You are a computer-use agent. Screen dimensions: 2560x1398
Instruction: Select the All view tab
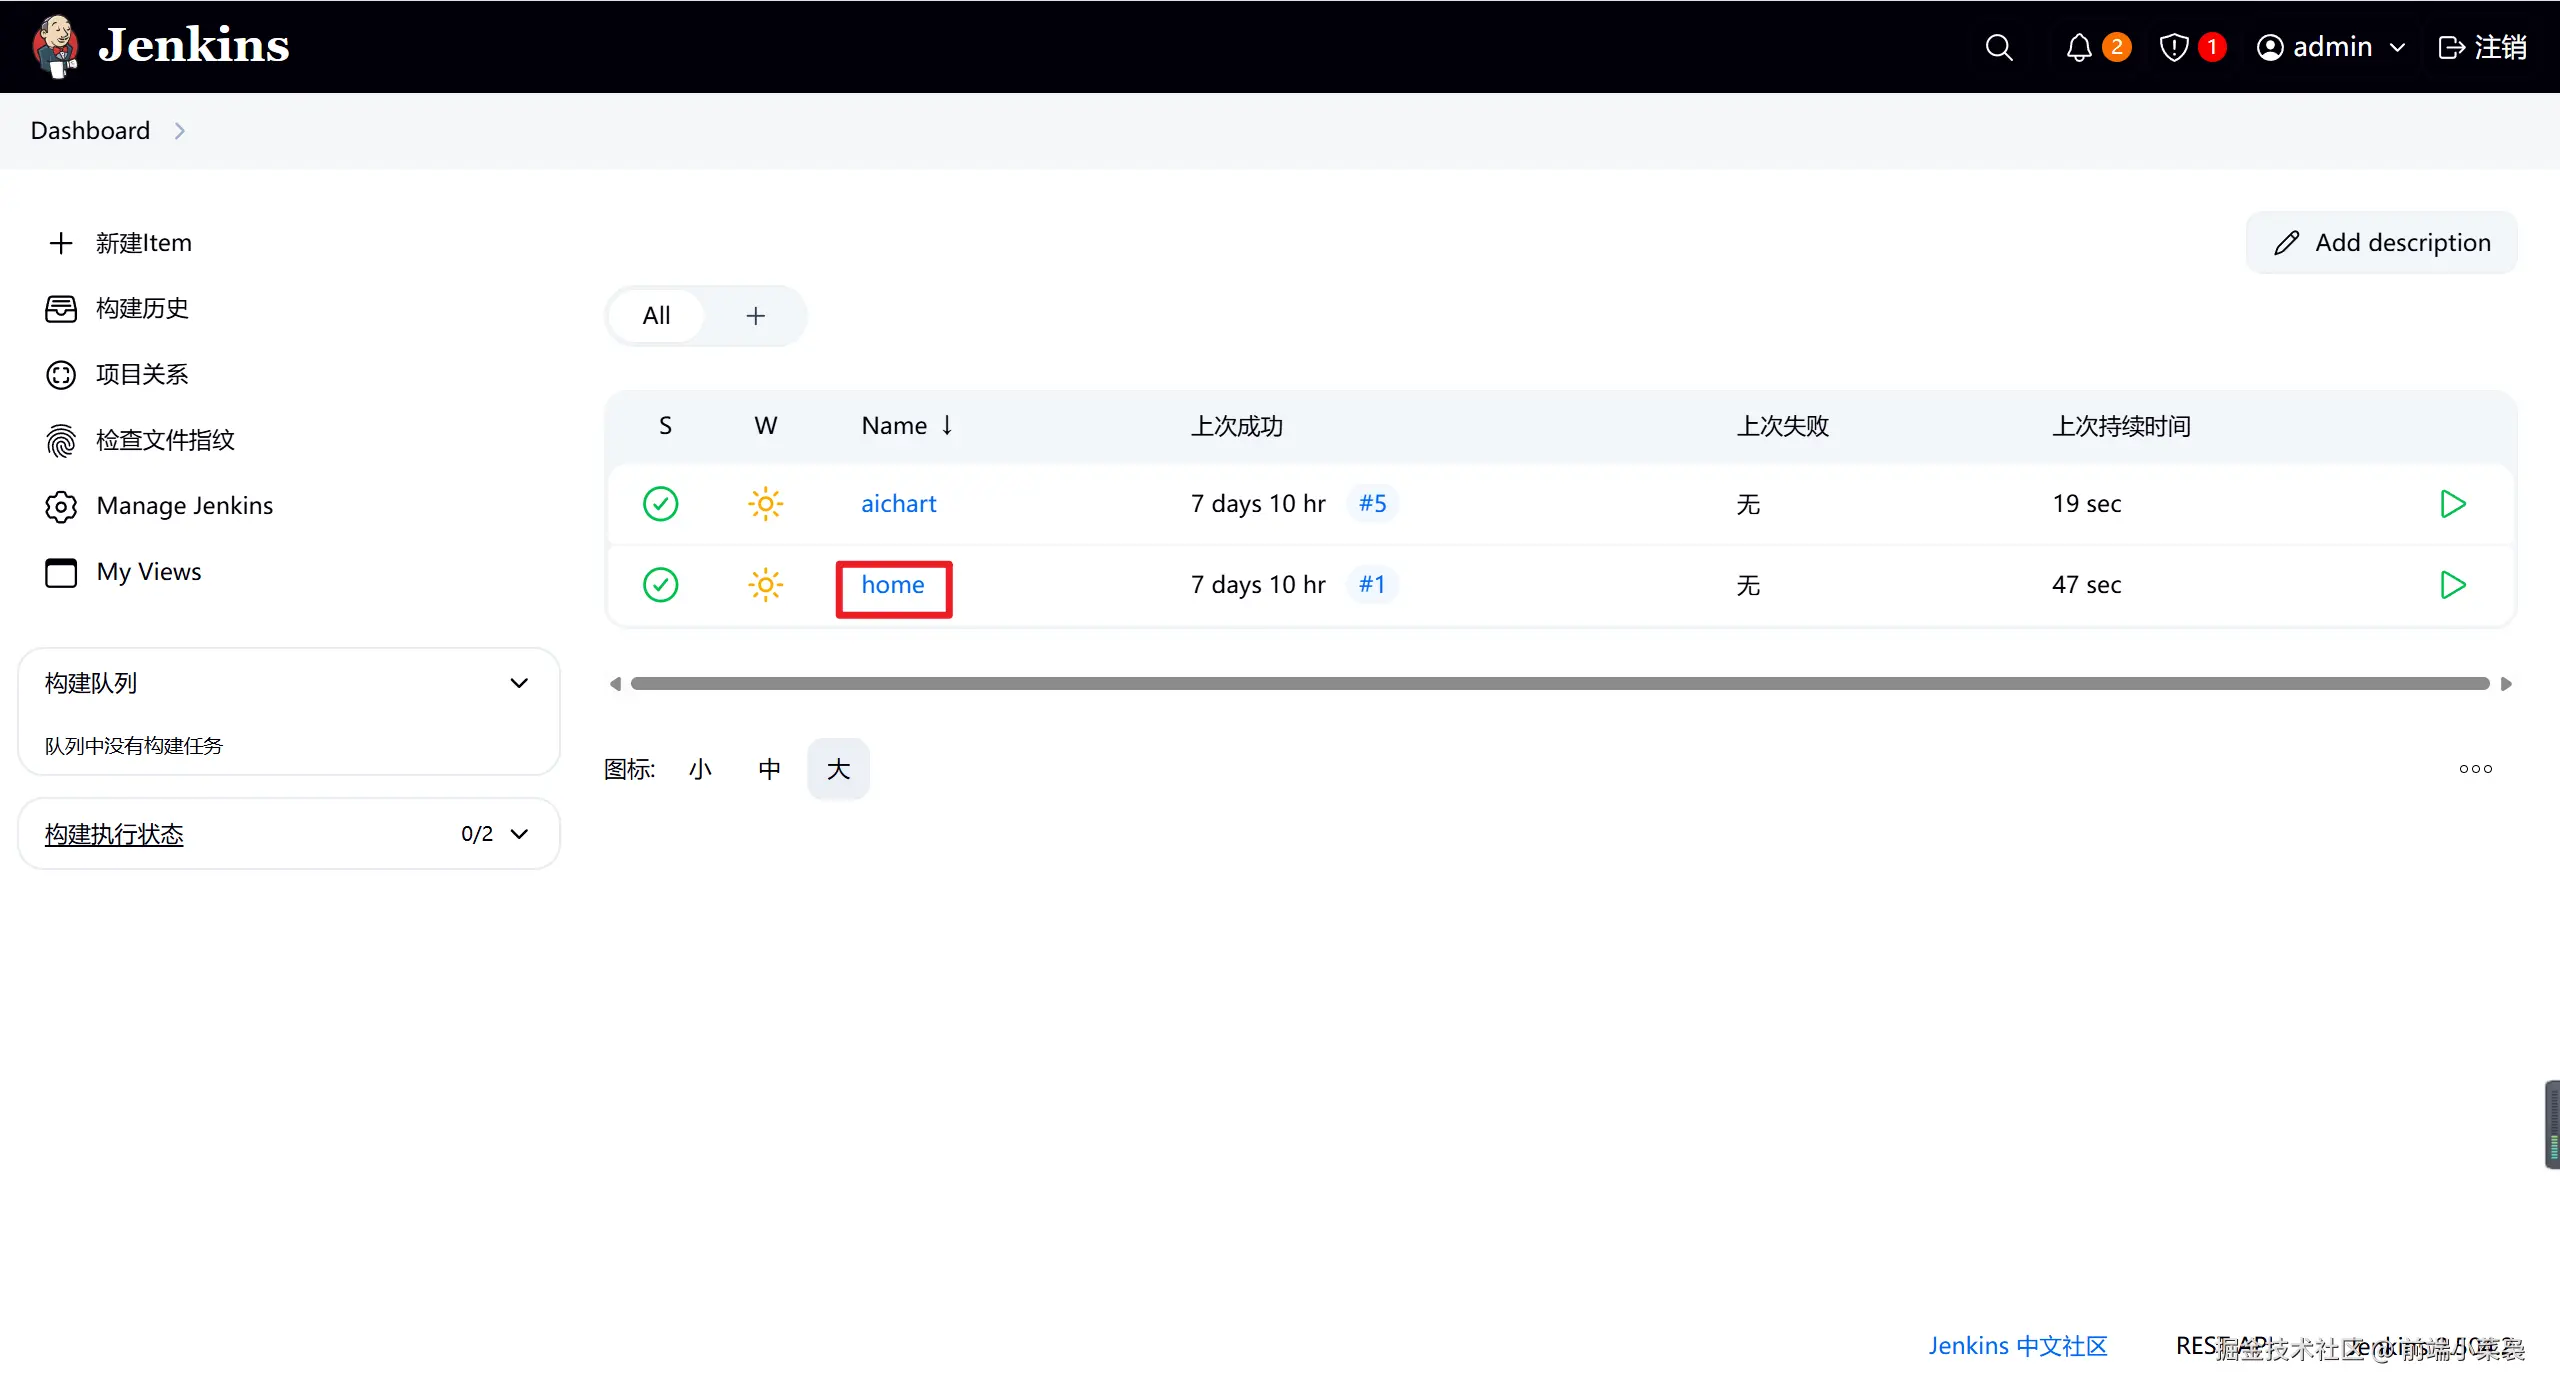point(656,316)
